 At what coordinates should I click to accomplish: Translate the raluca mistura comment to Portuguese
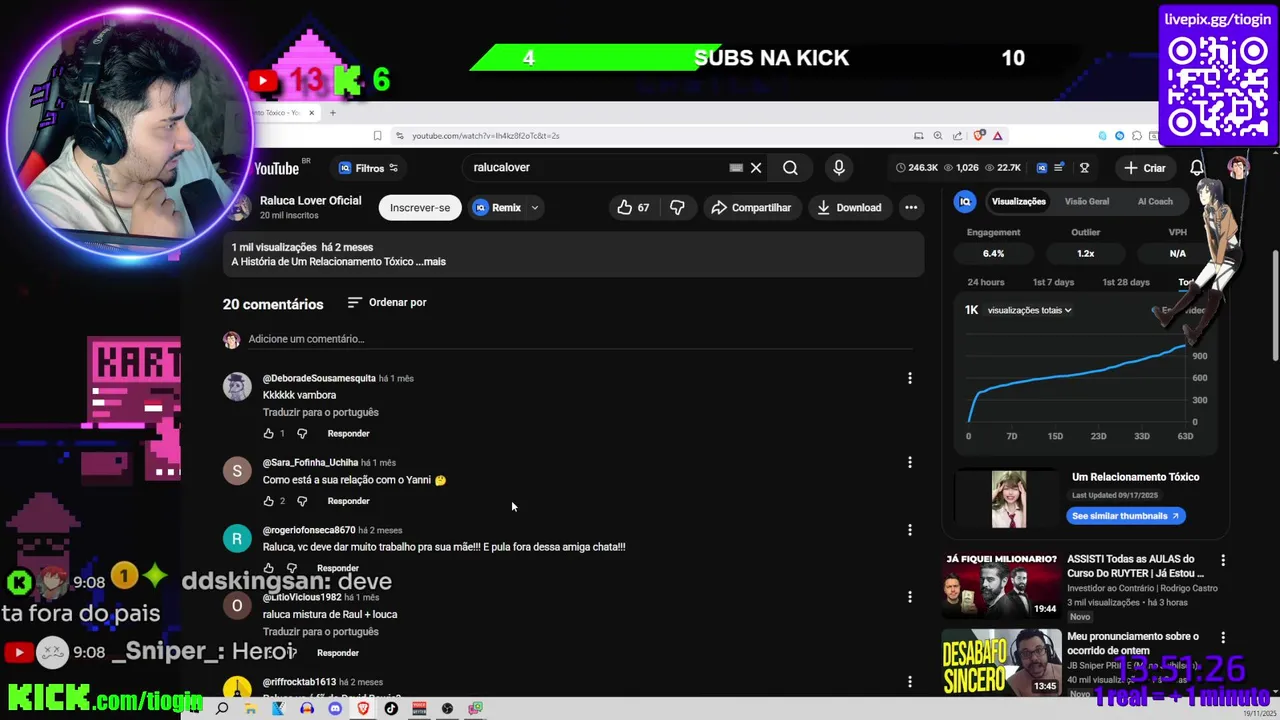[321, 632]
